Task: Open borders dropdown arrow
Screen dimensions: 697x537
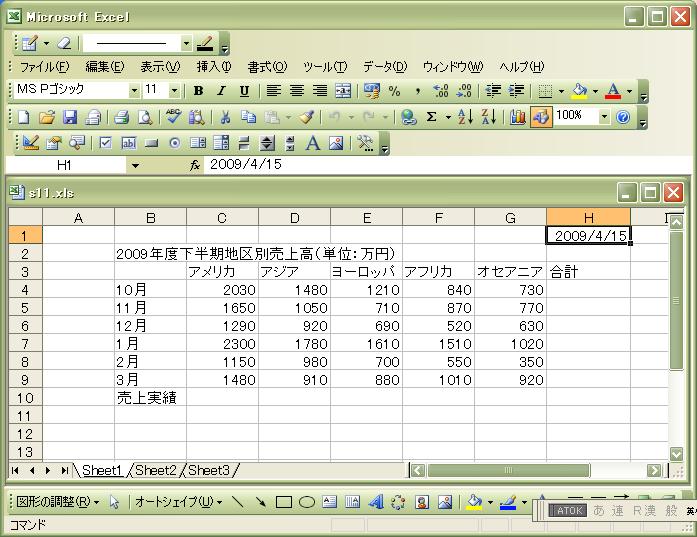Action: point(561,91)
